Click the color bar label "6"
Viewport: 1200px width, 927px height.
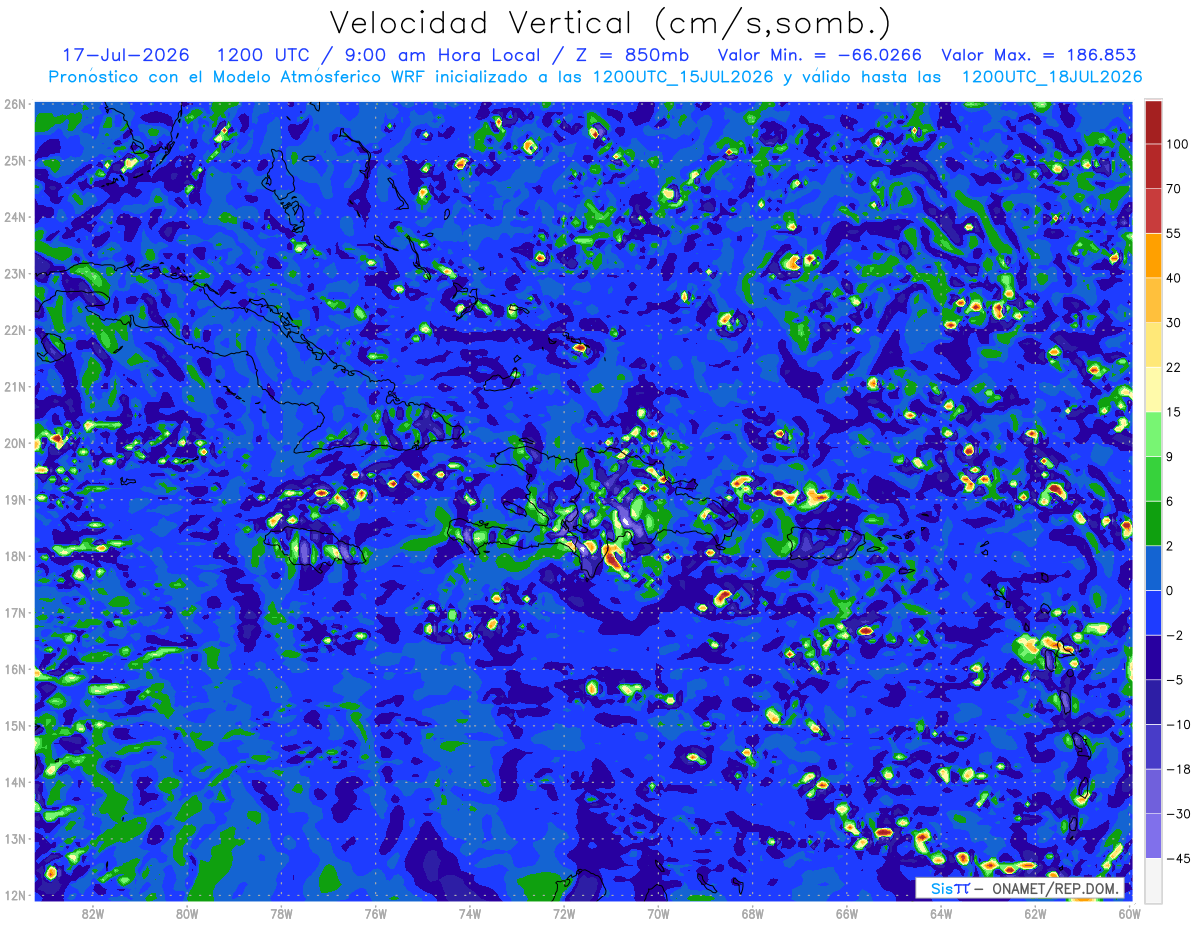tap(1170, 501)
